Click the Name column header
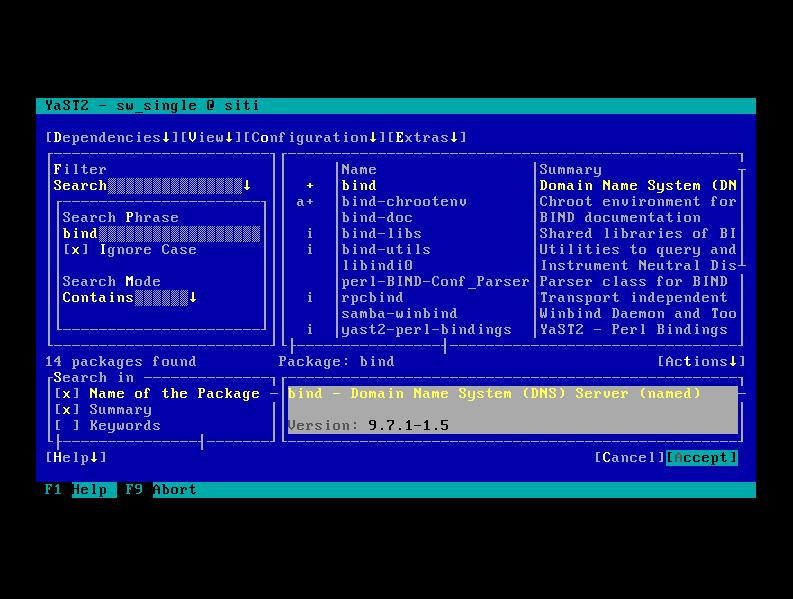The width and height of the screenshot is (793, 599). pyautogui.click(x=359, y=169)
